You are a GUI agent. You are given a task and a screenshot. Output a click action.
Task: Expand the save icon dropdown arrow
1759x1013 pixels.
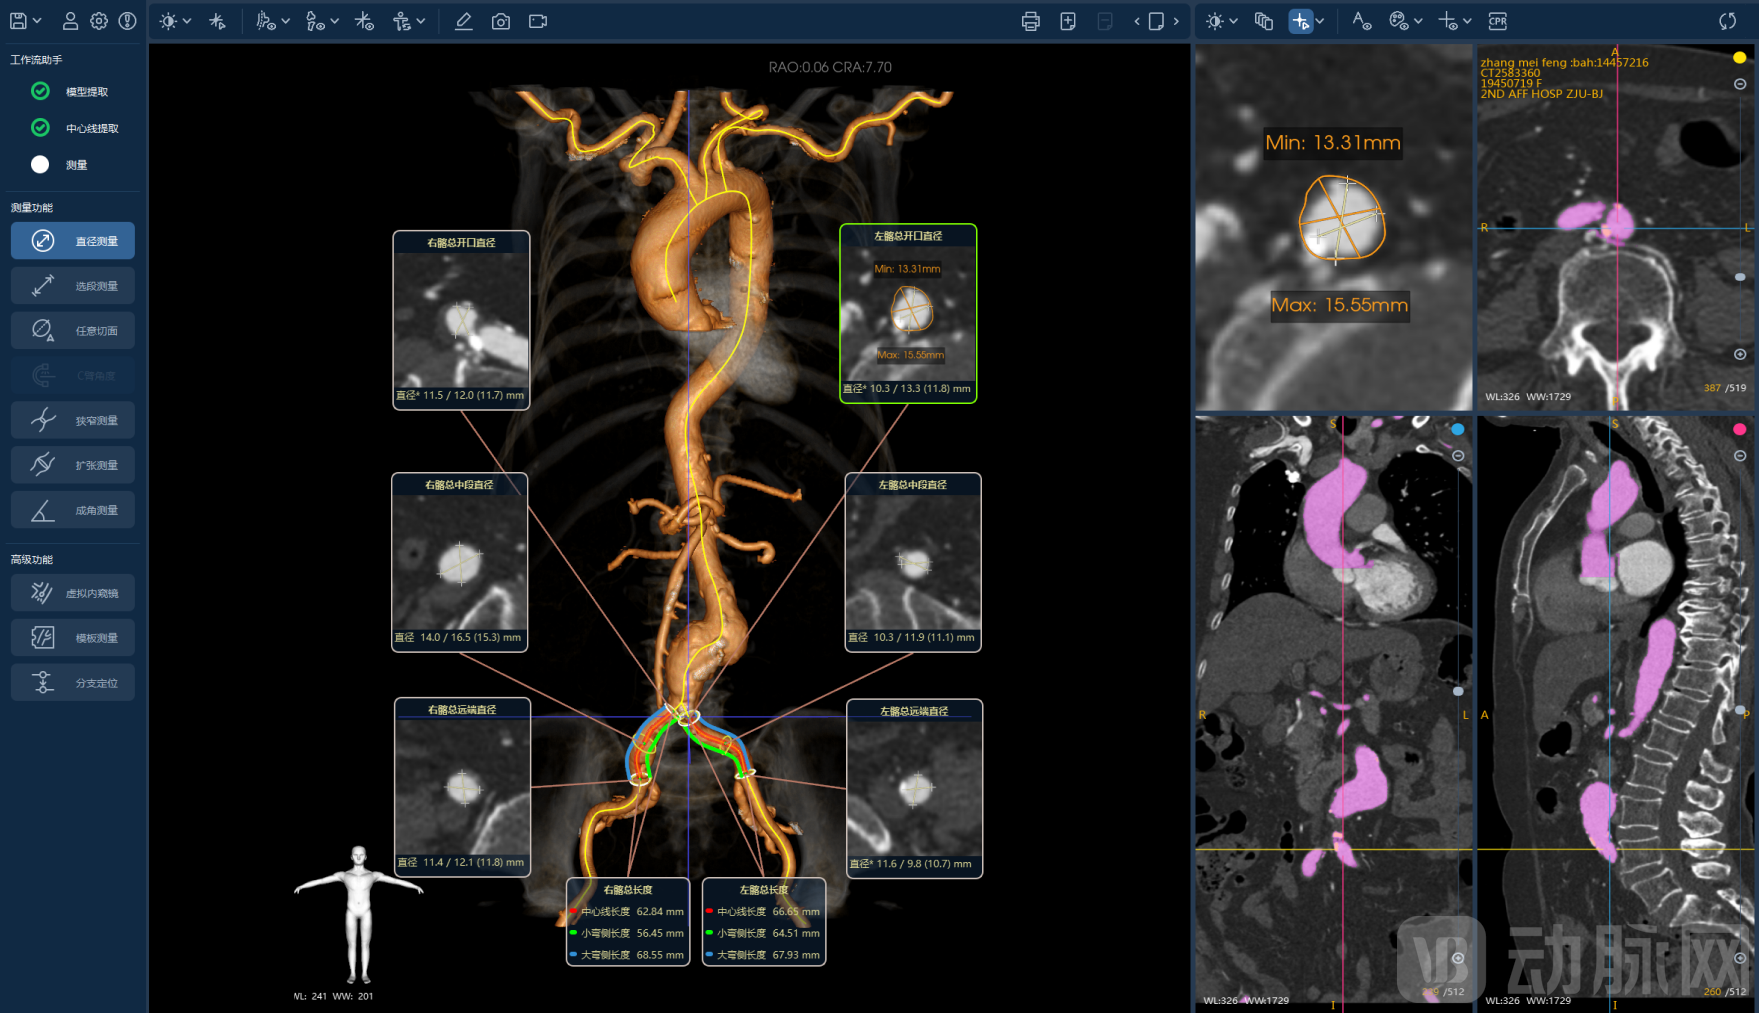[x=37, y=21]
